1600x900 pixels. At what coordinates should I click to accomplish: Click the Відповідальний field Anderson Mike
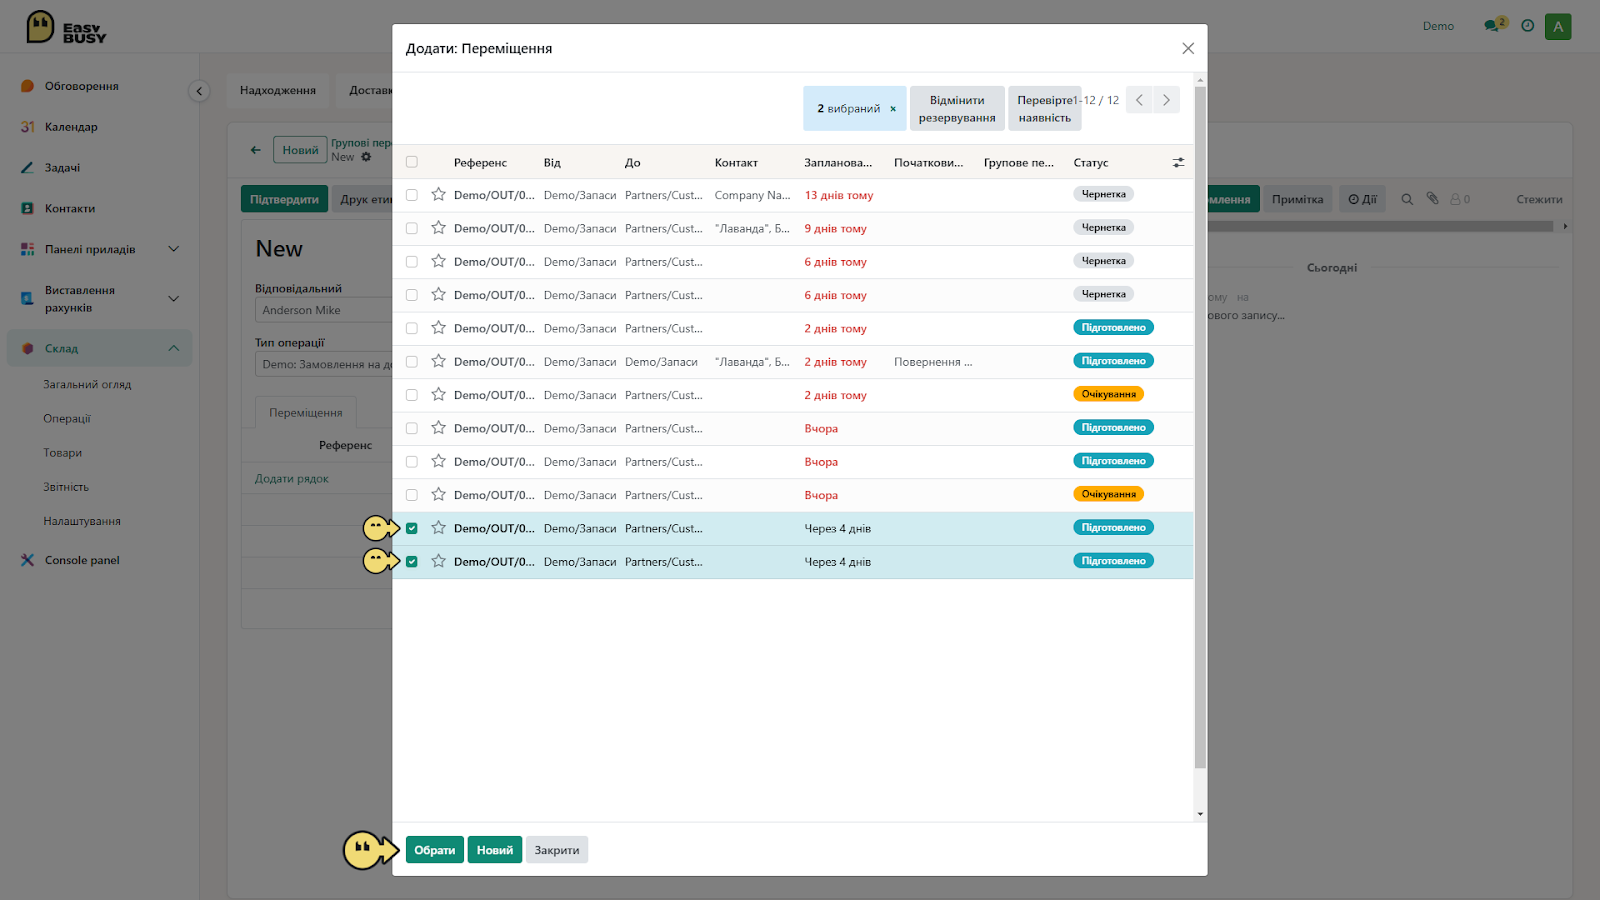point(322,310)
